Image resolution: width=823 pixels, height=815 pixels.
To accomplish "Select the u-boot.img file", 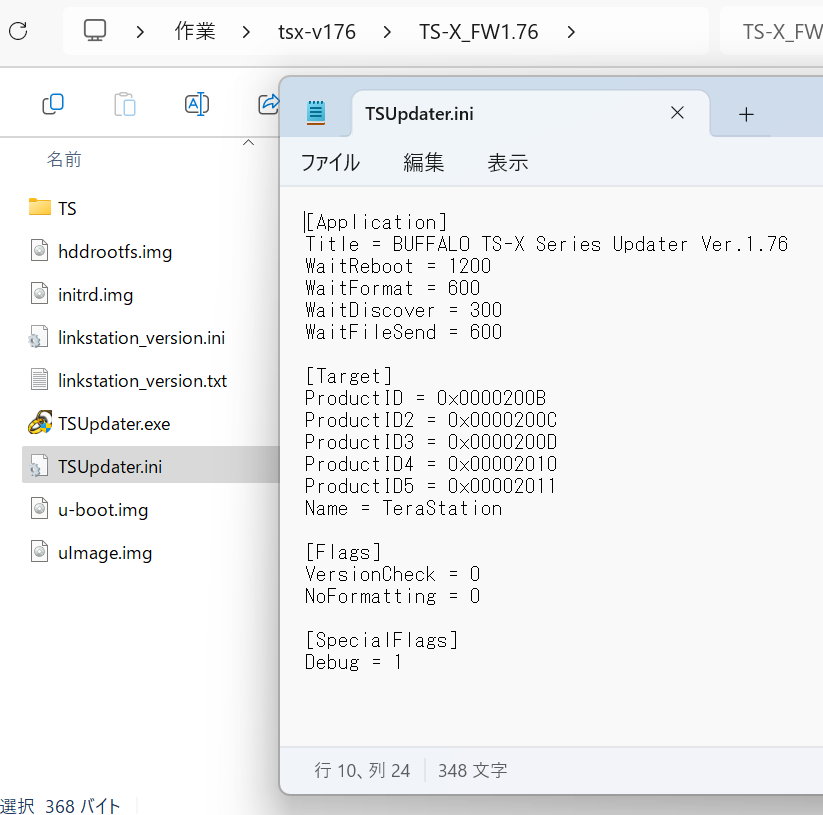I will tap(103, 510).
